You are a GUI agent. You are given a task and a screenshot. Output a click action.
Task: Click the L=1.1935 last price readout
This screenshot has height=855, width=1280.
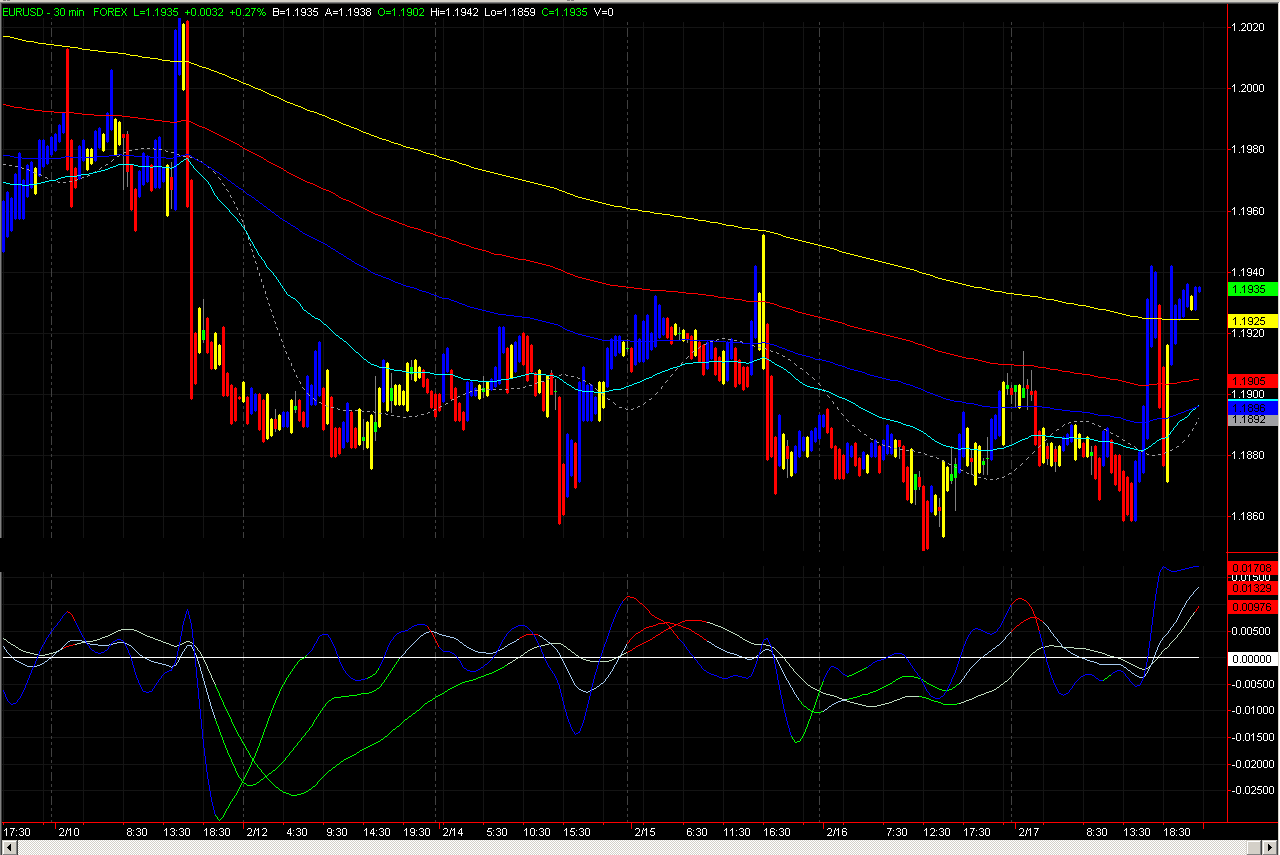(x=154, y=12)
